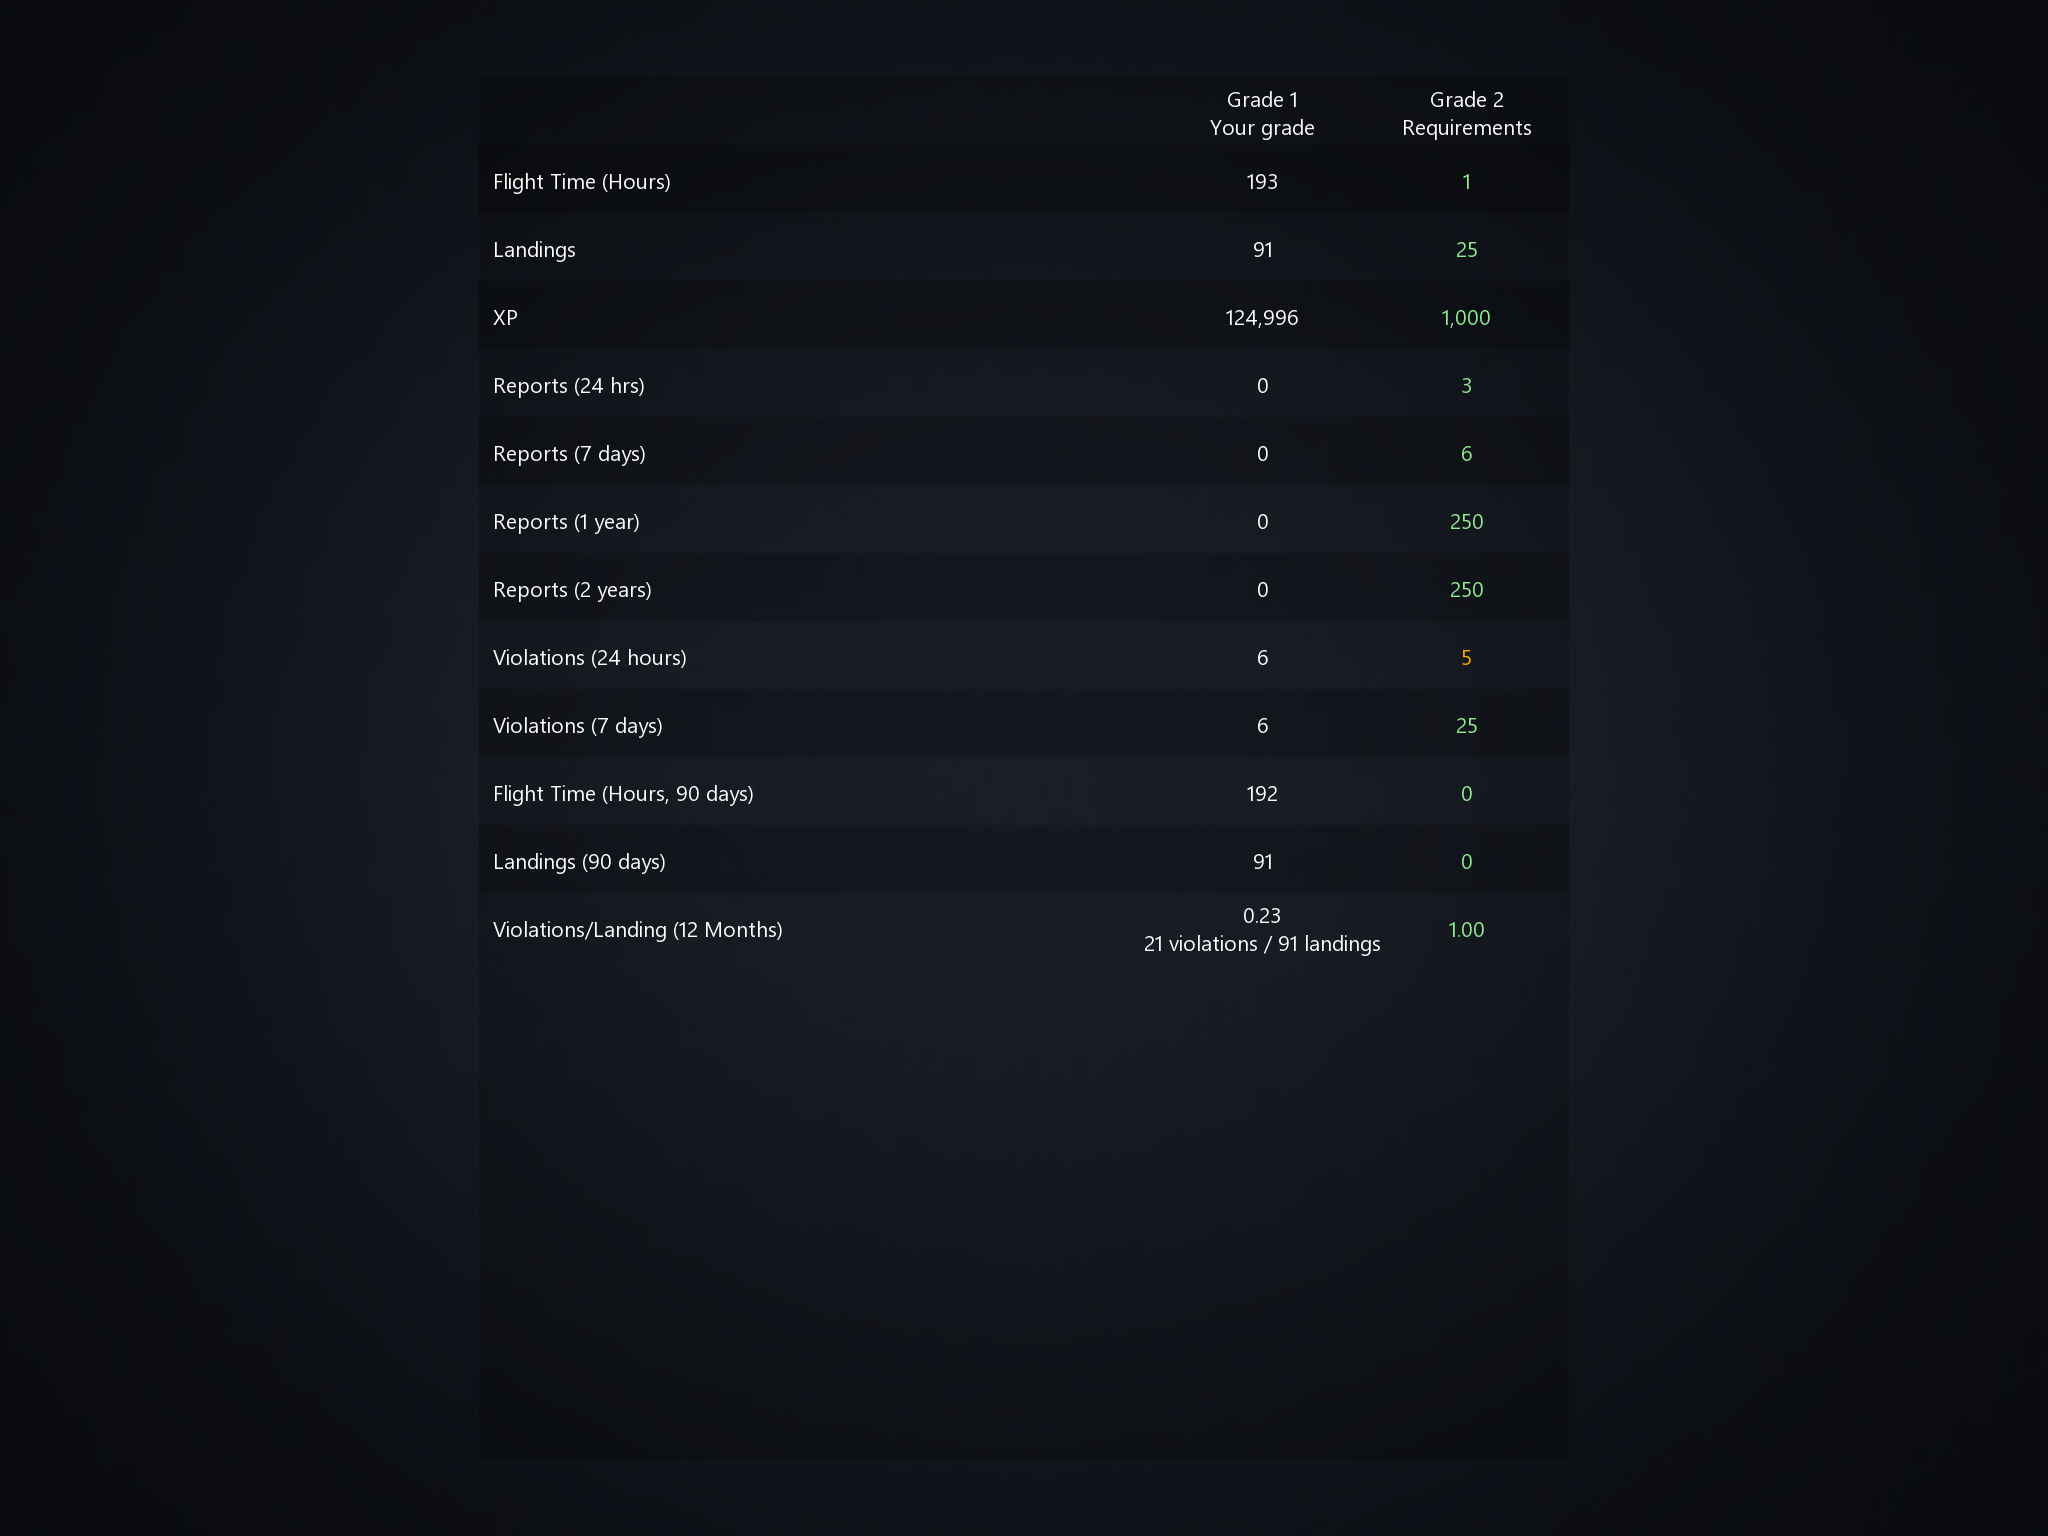
Task: Select the 192 flight hours 90-day value
Action: click(x=1262, y=794)
